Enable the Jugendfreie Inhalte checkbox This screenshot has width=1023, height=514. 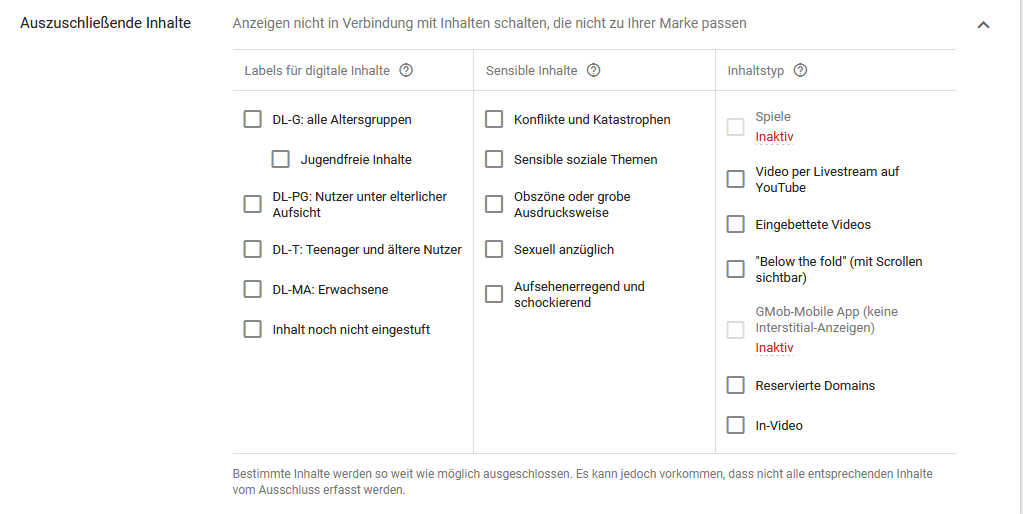pyautogui.click(x=281, y=160)
